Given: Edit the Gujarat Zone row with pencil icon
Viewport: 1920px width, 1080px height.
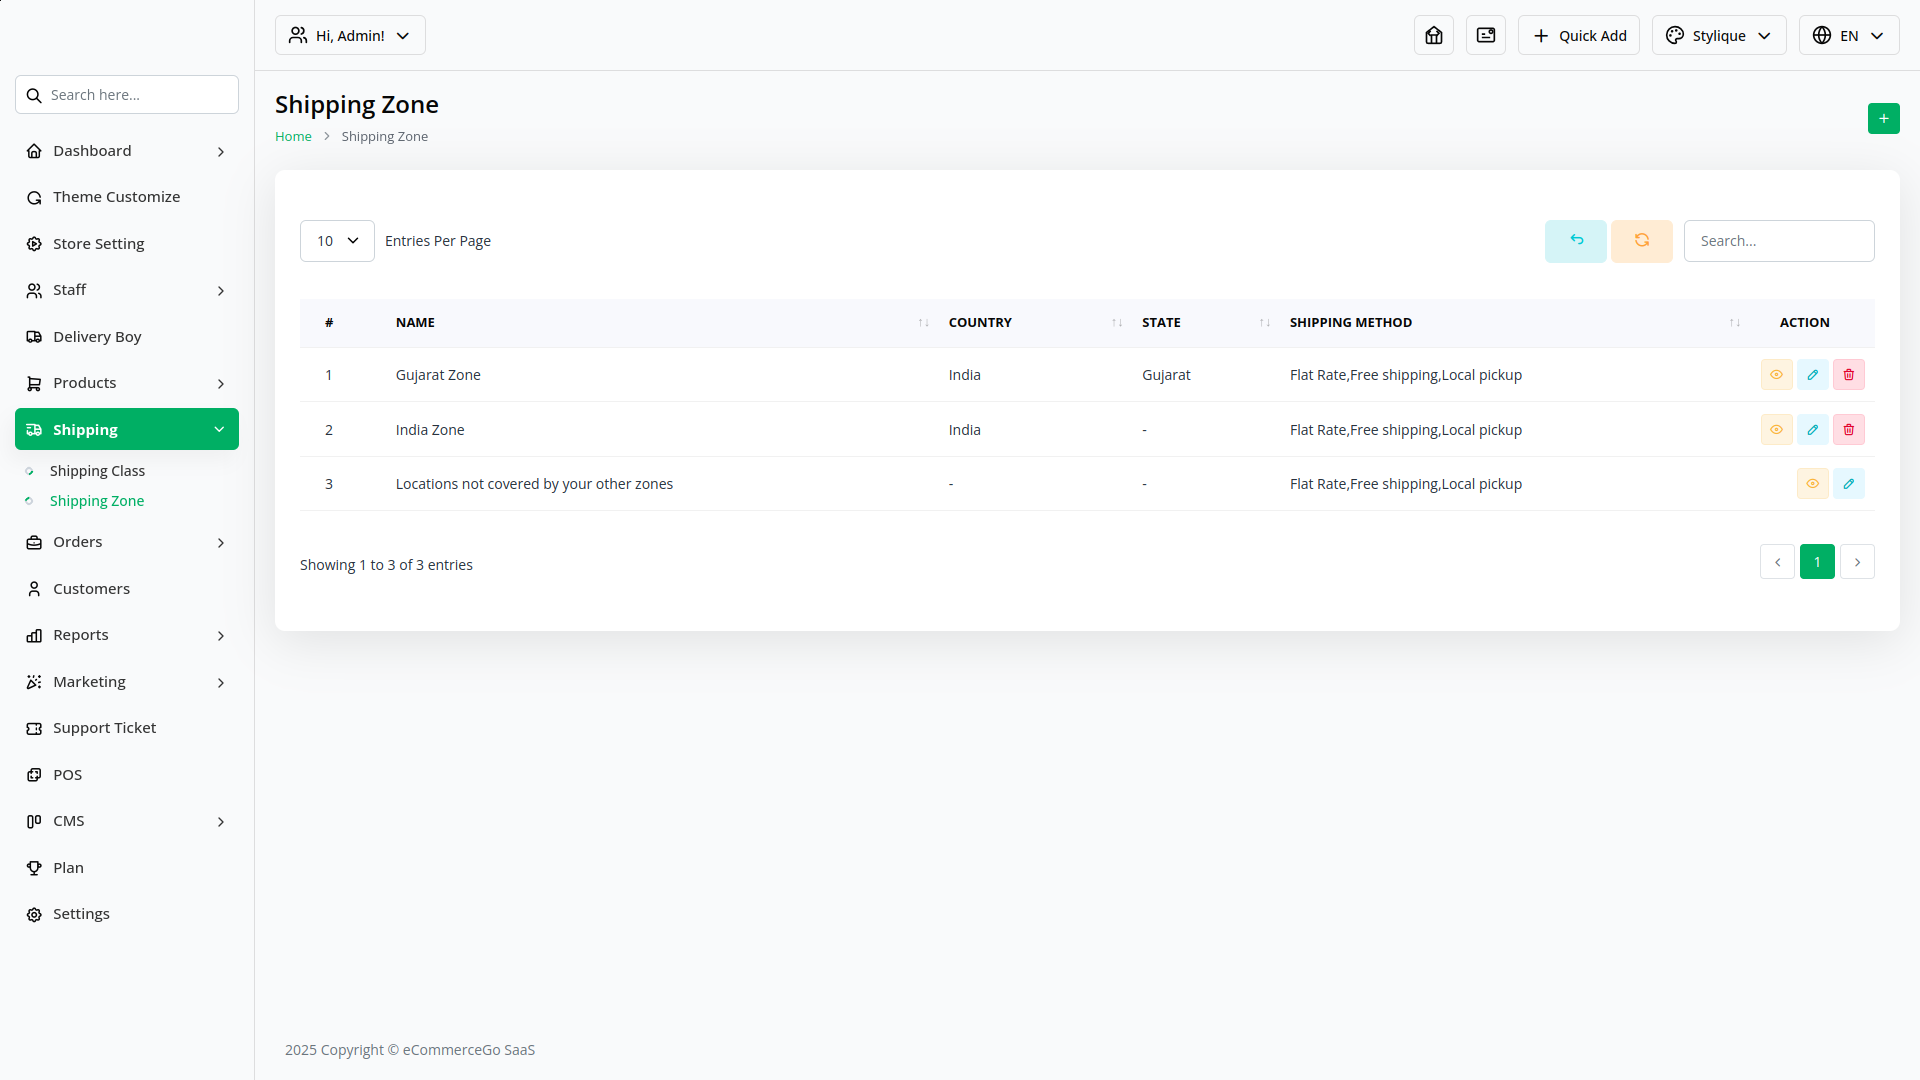Looking at the screenshot, I should pos(1812,375).
